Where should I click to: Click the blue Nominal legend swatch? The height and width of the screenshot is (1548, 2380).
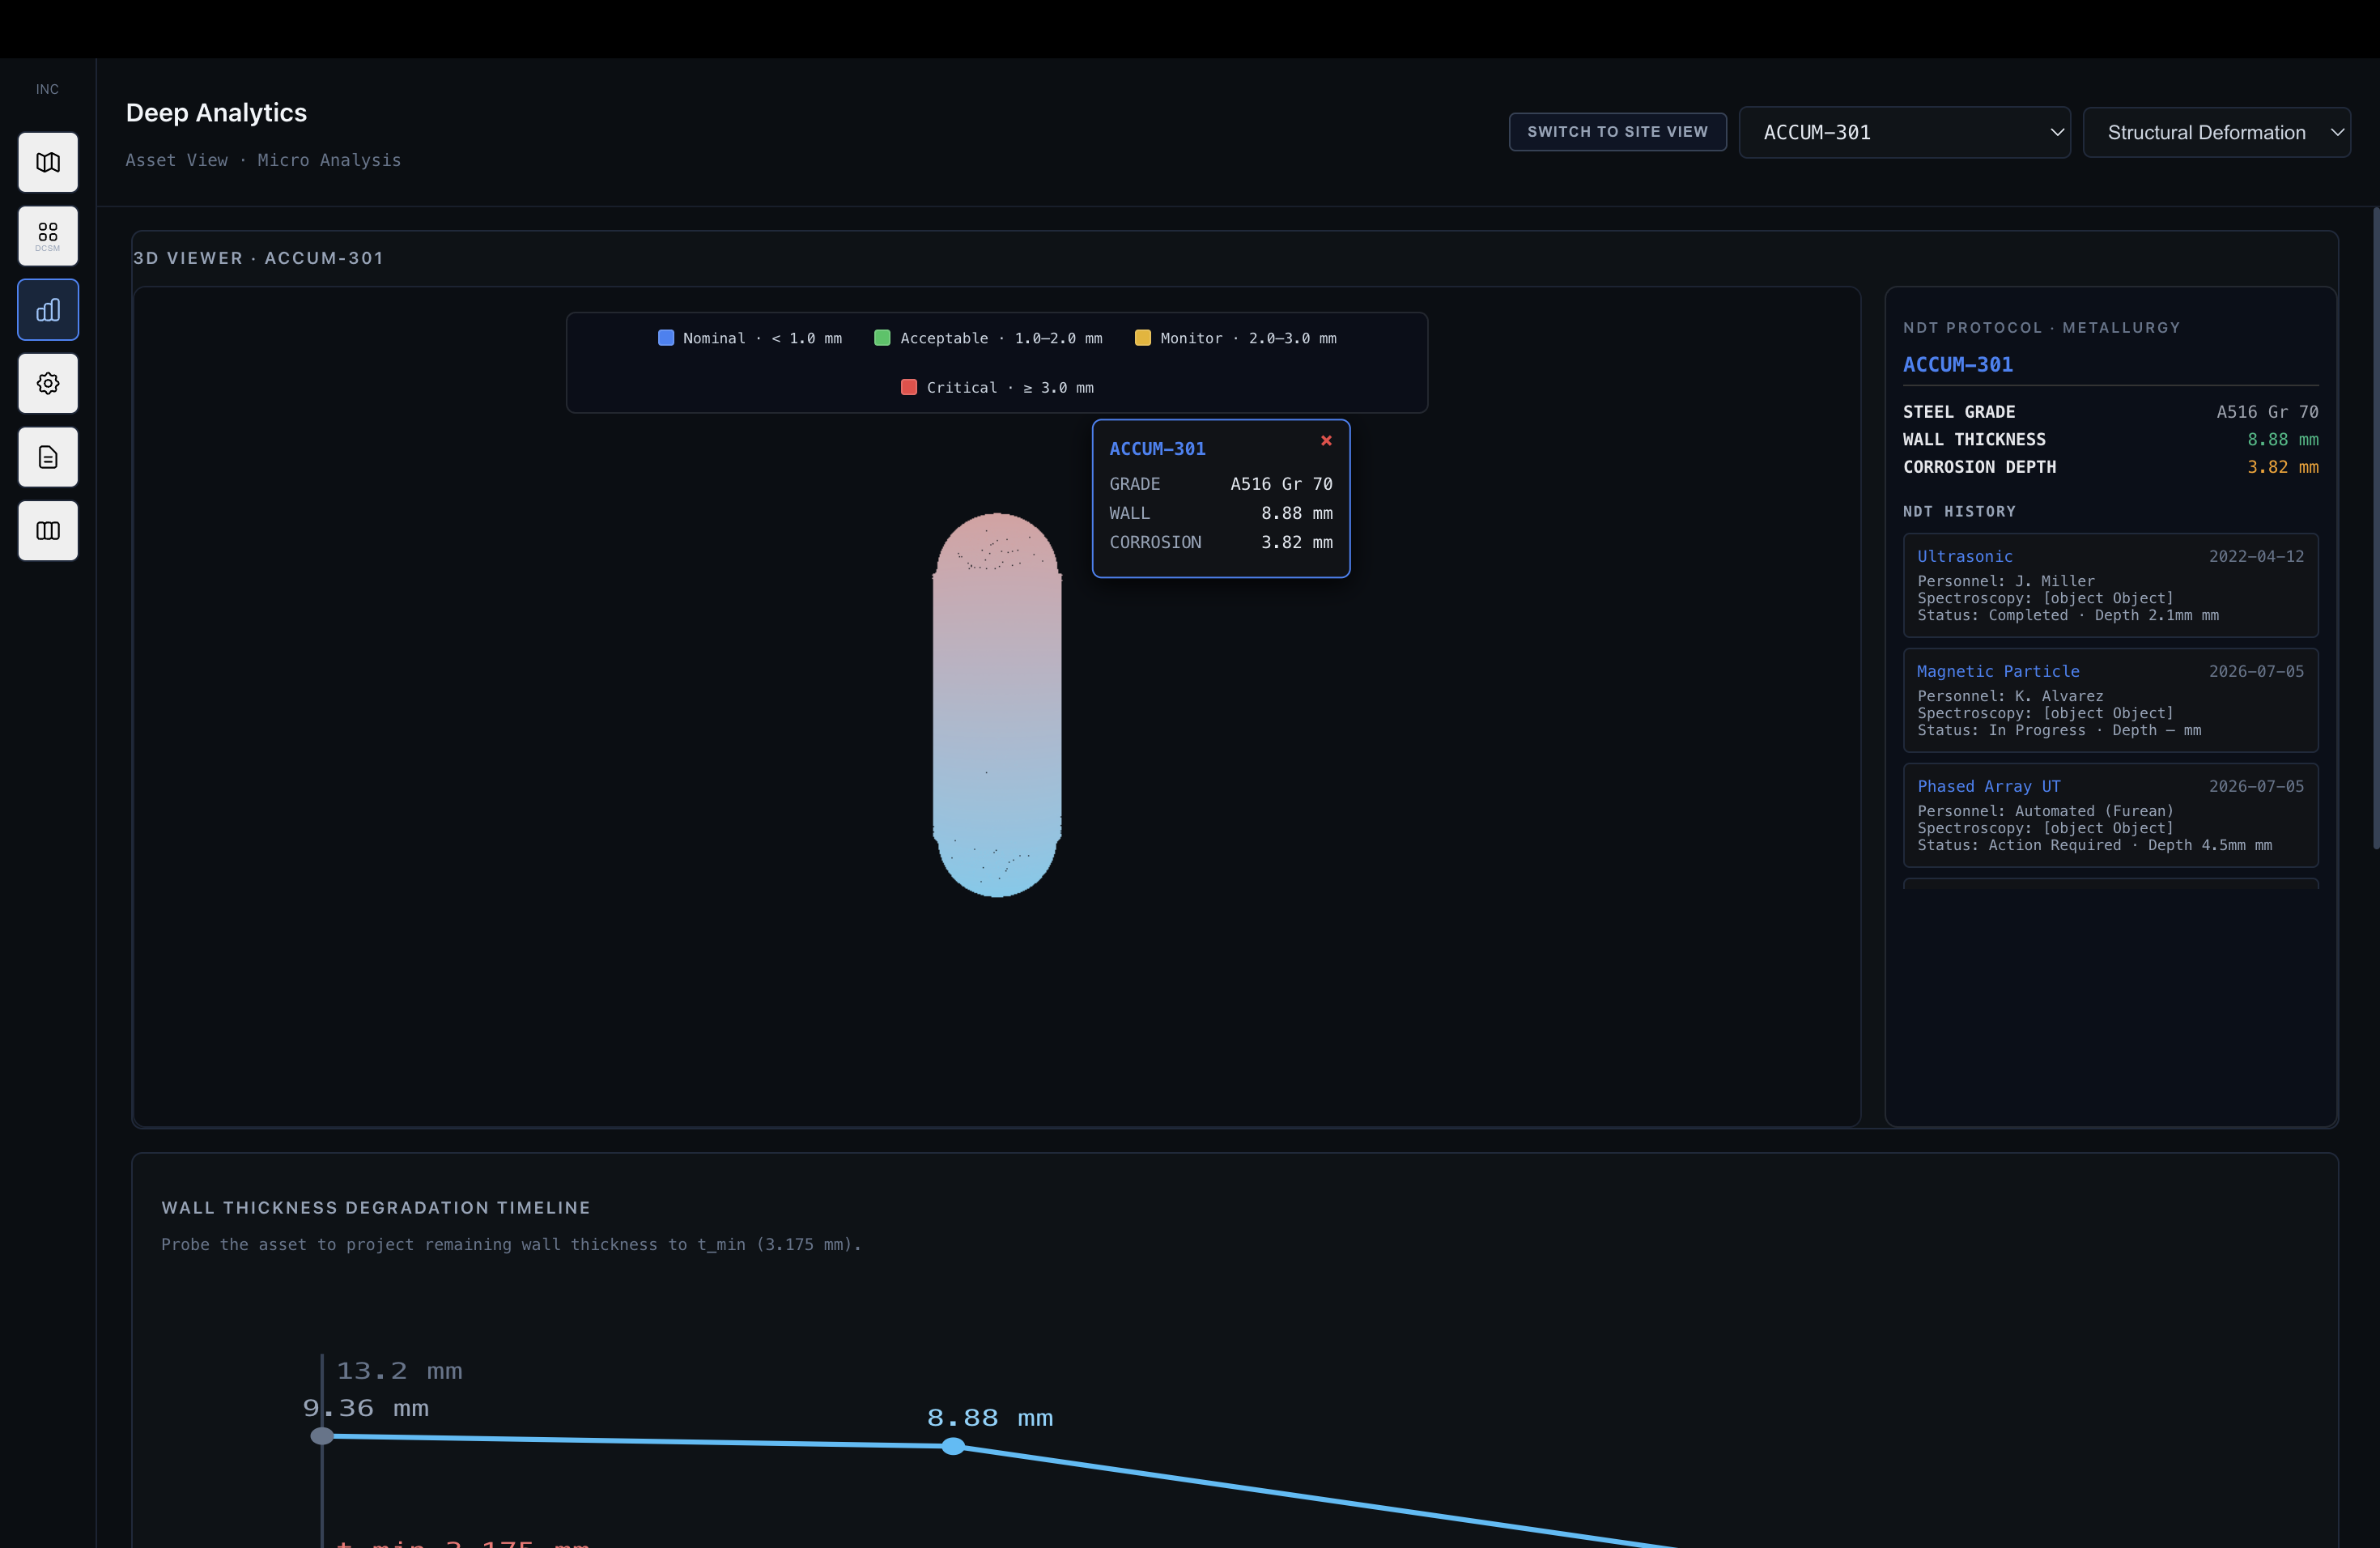point(666,338)
